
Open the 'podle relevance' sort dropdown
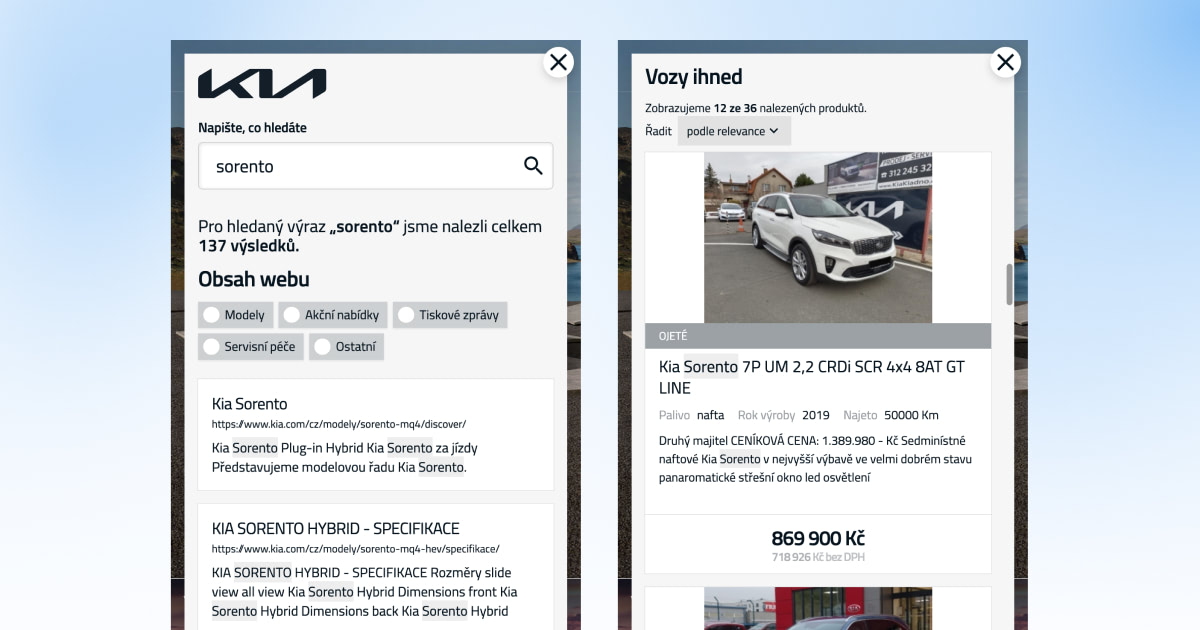[734, 131]
